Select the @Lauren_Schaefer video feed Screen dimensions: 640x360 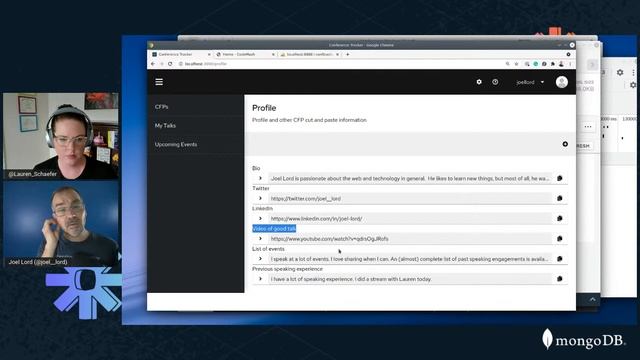click(61, 136)
